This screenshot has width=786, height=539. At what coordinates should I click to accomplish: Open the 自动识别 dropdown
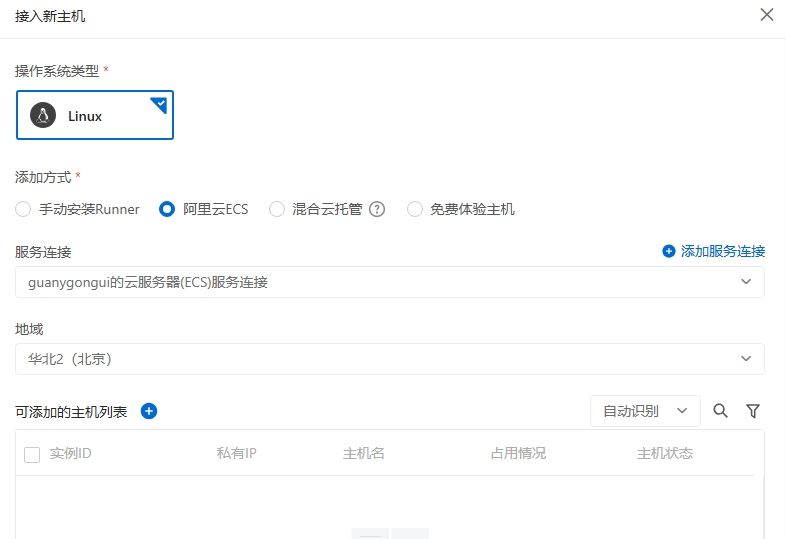(x=645, y=411)
